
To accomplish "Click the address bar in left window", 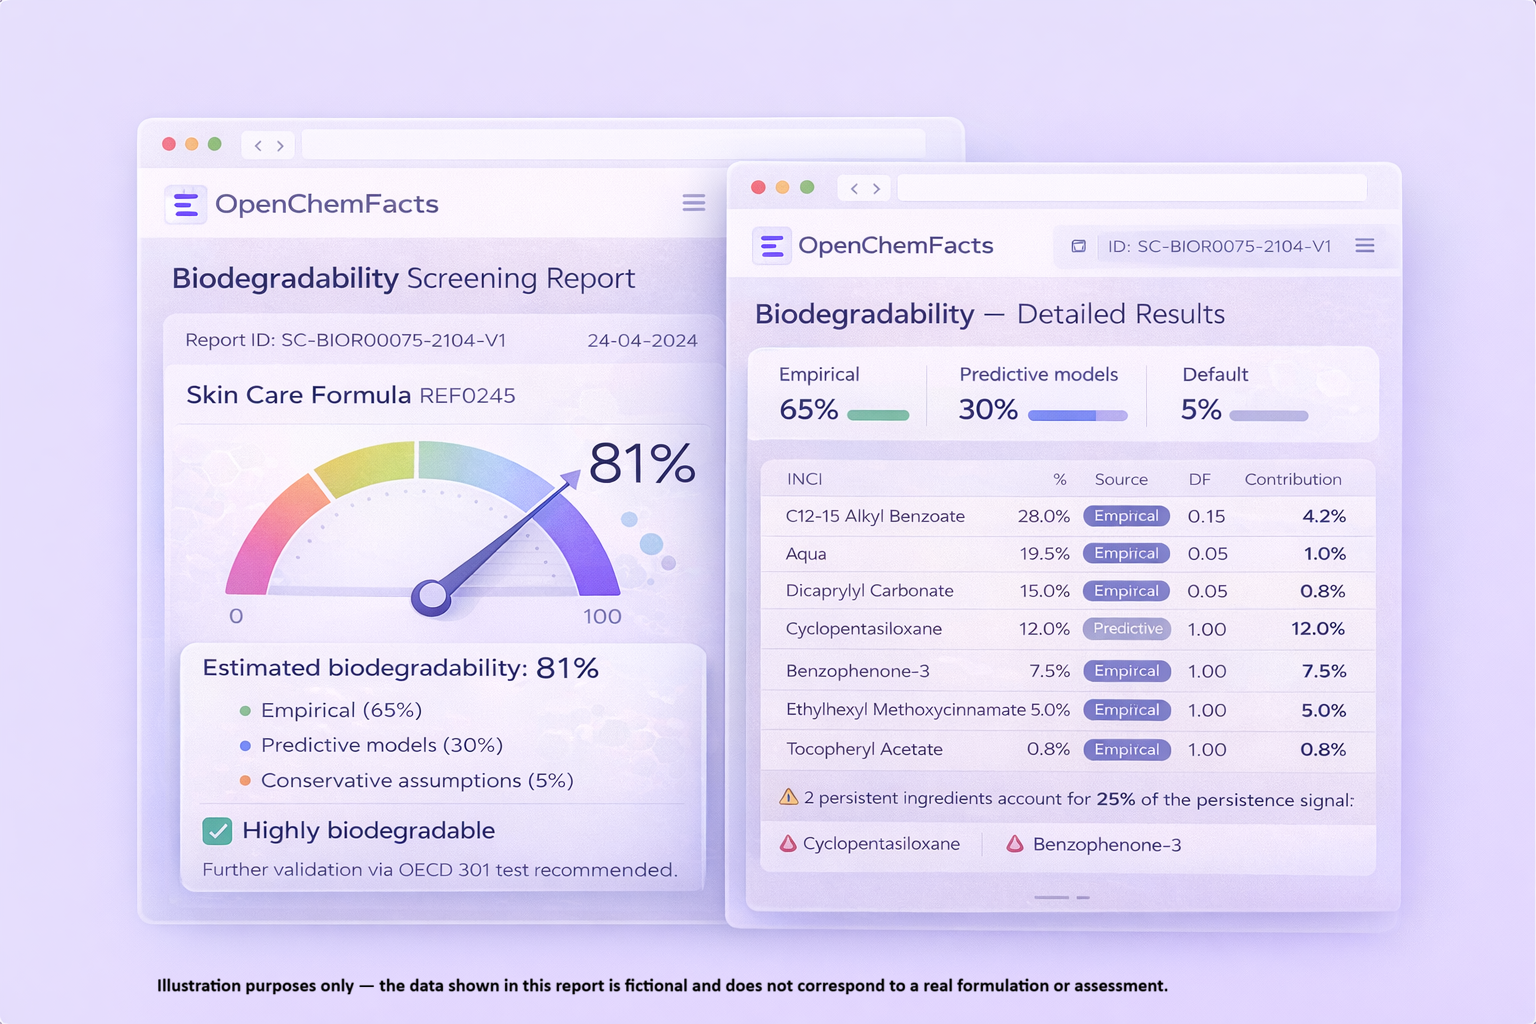I will (x=612, y=146).
